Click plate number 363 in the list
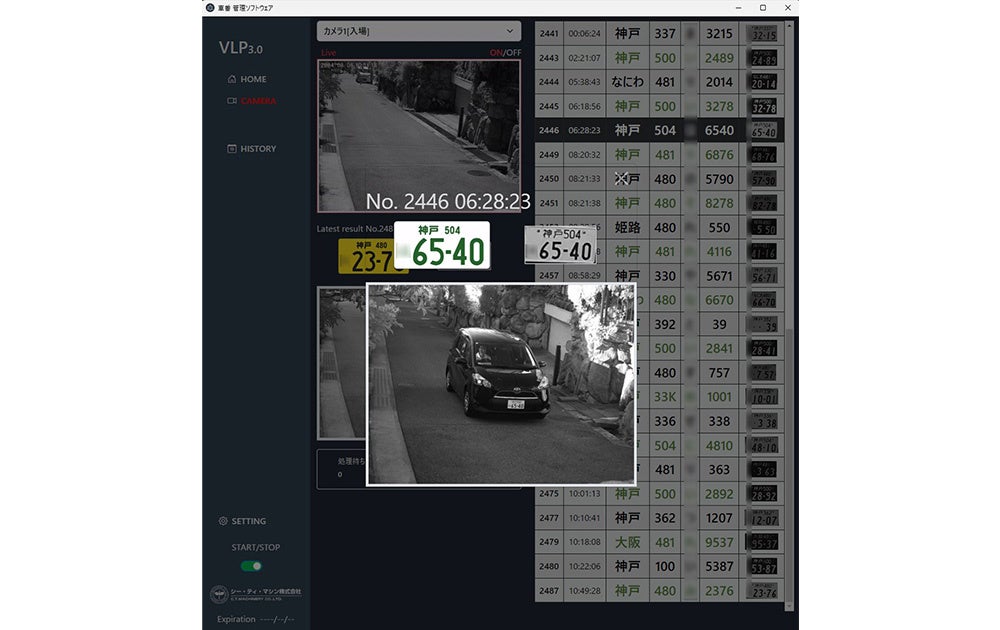1000x630 pixels. point(719,469)
